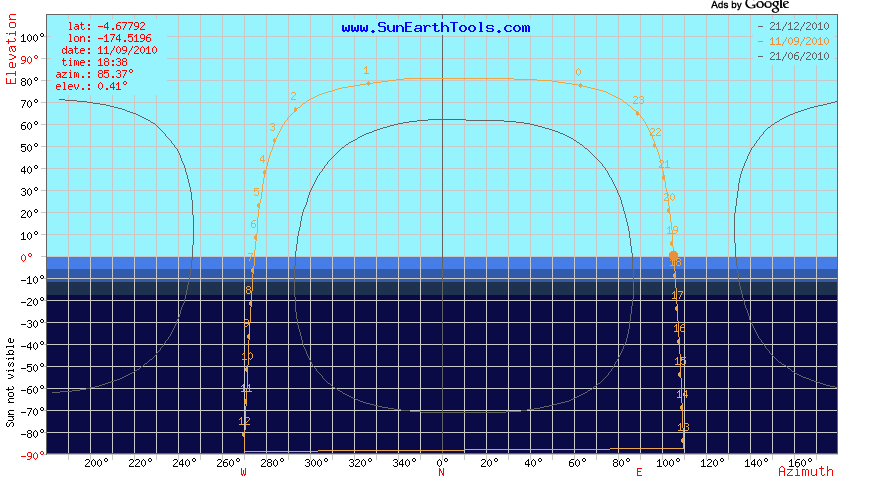Click the red E compass label

click(x=639, y=473)
